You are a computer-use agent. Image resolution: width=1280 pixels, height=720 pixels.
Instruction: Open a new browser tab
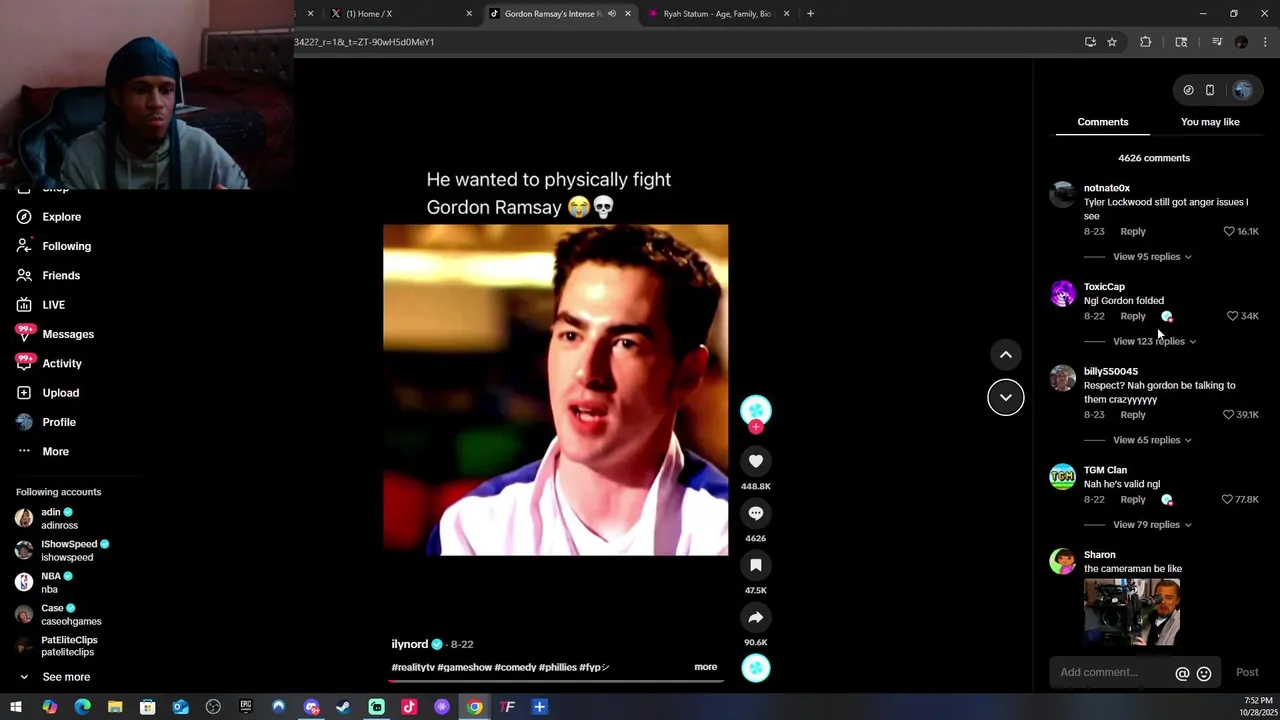810,14
